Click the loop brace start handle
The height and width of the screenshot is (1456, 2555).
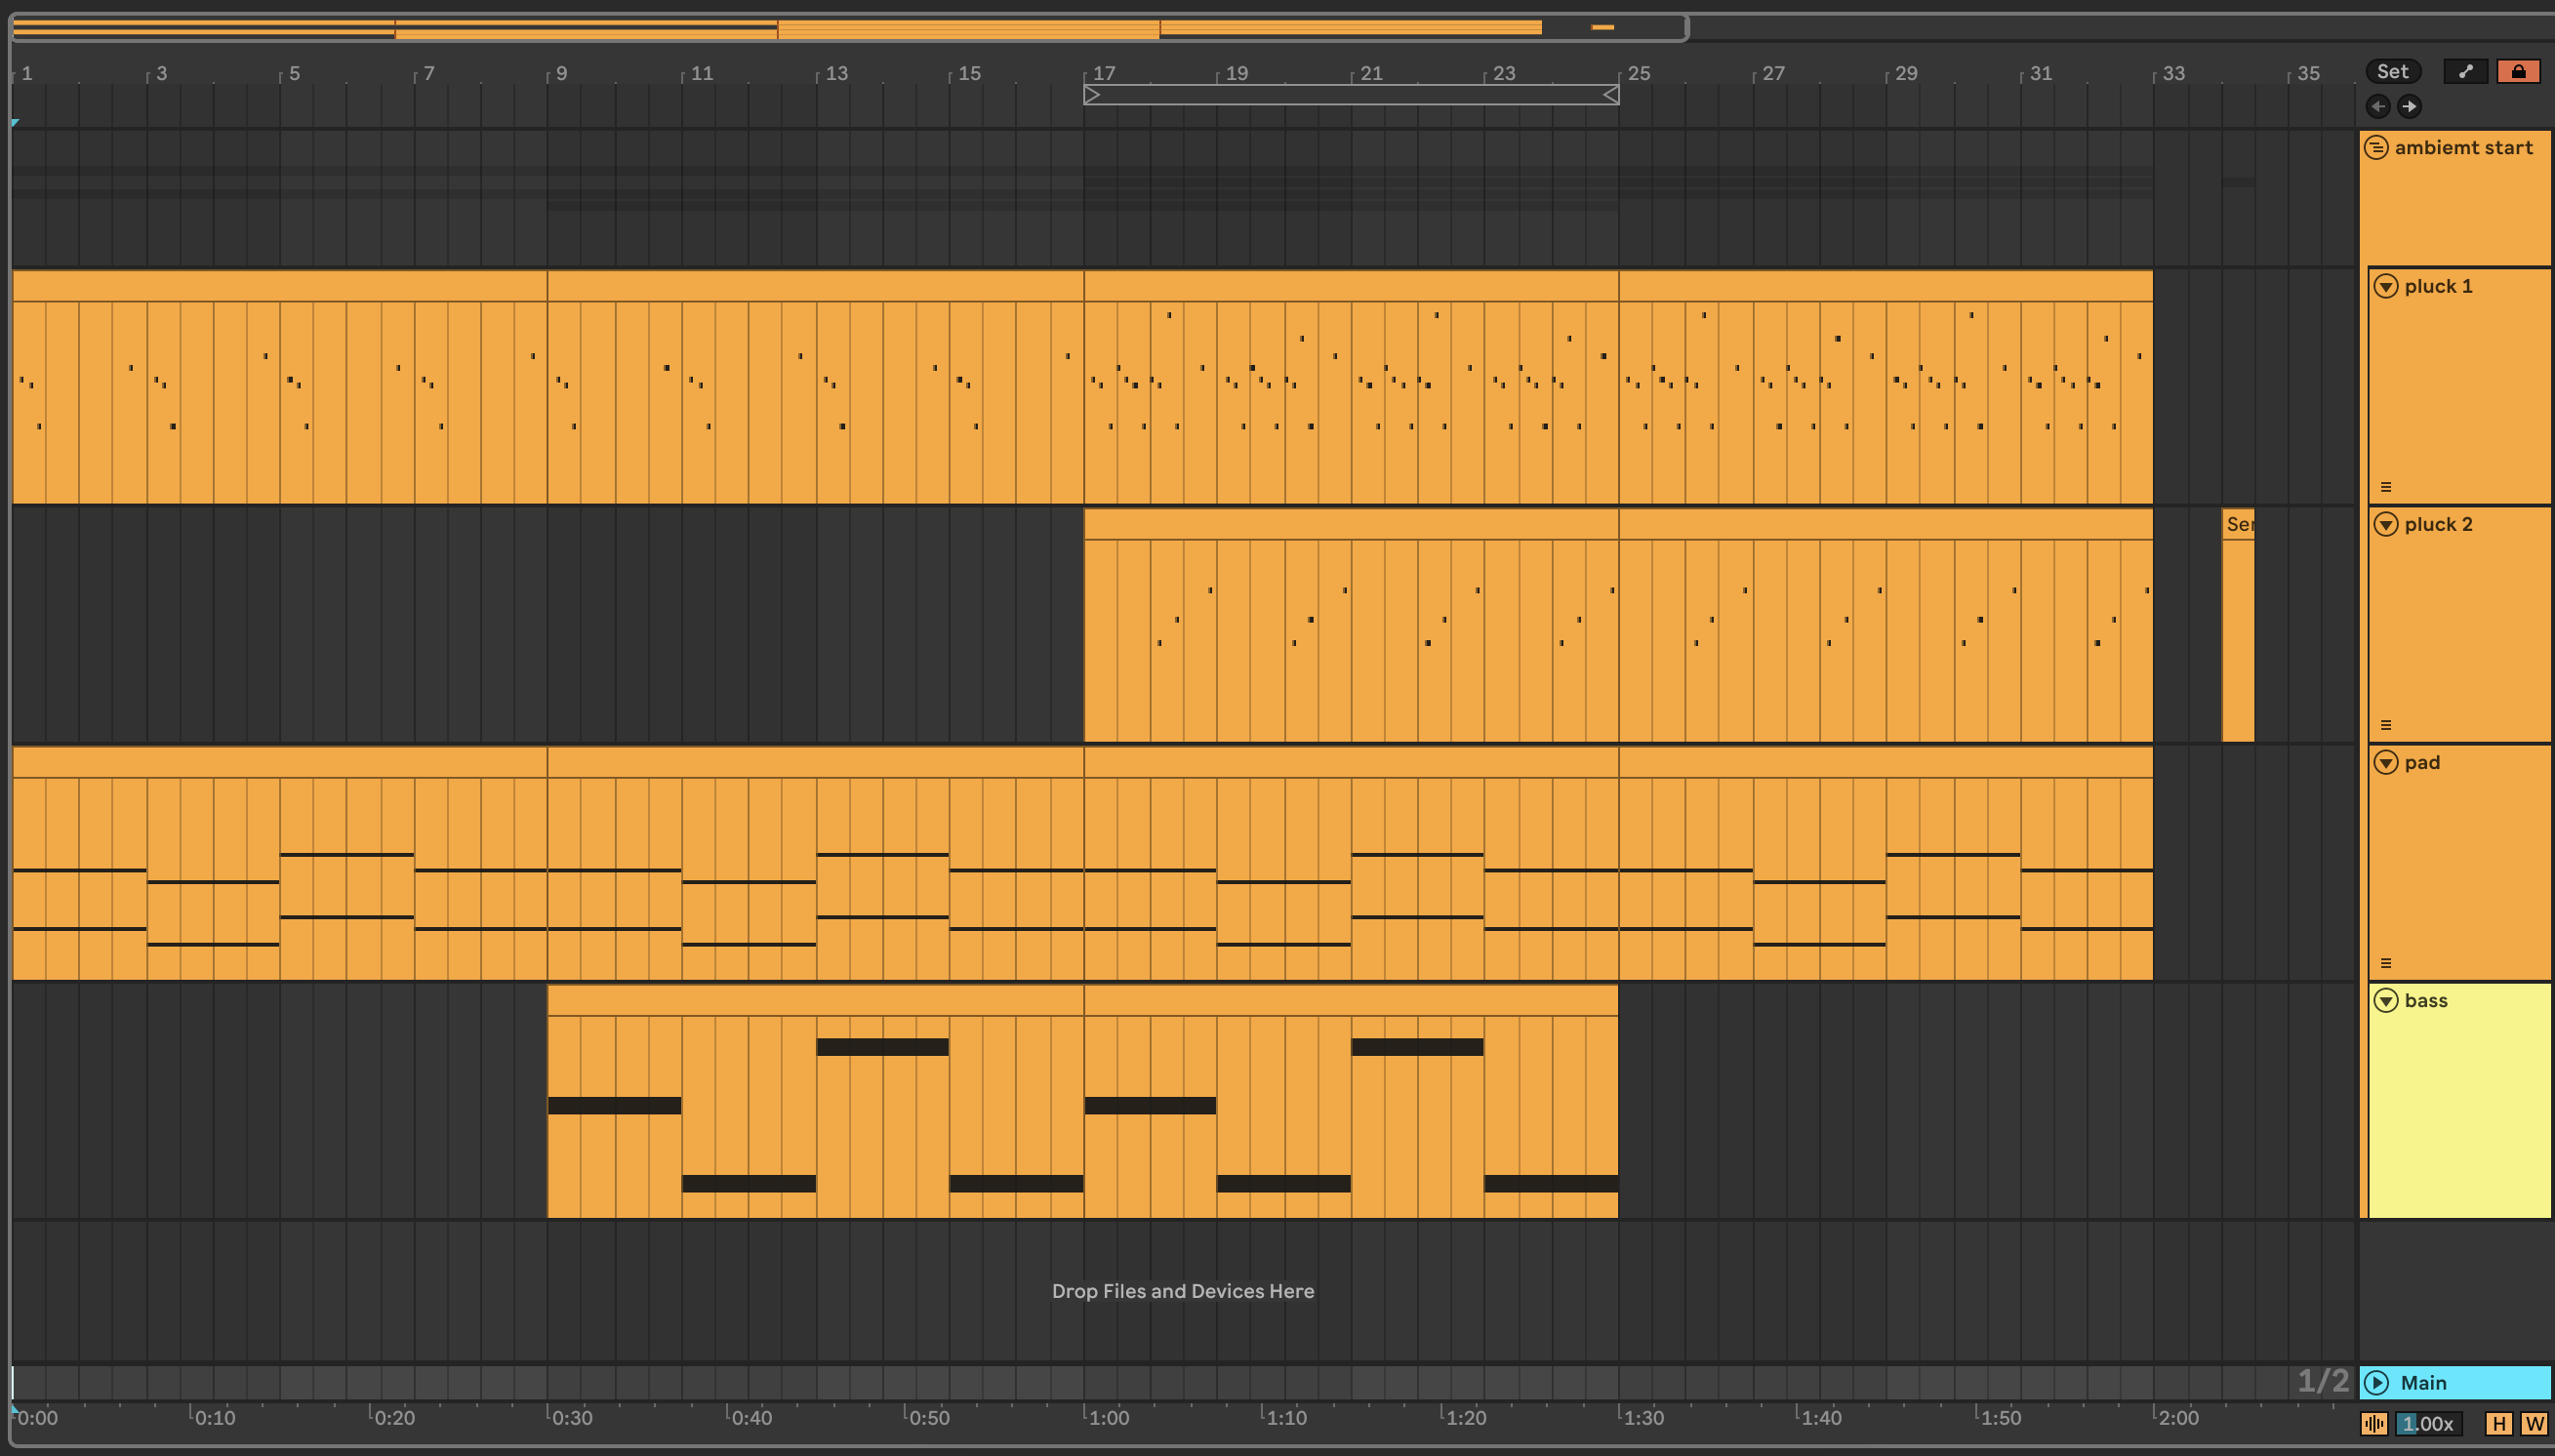pyautogui.click(x=1091, y=95)
